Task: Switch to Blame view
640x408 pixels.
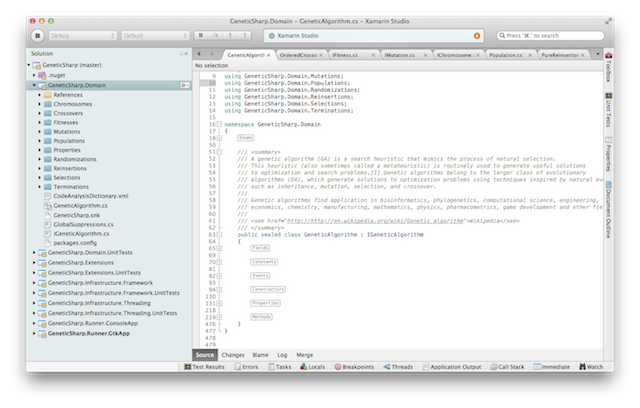Action: (260, 355)
